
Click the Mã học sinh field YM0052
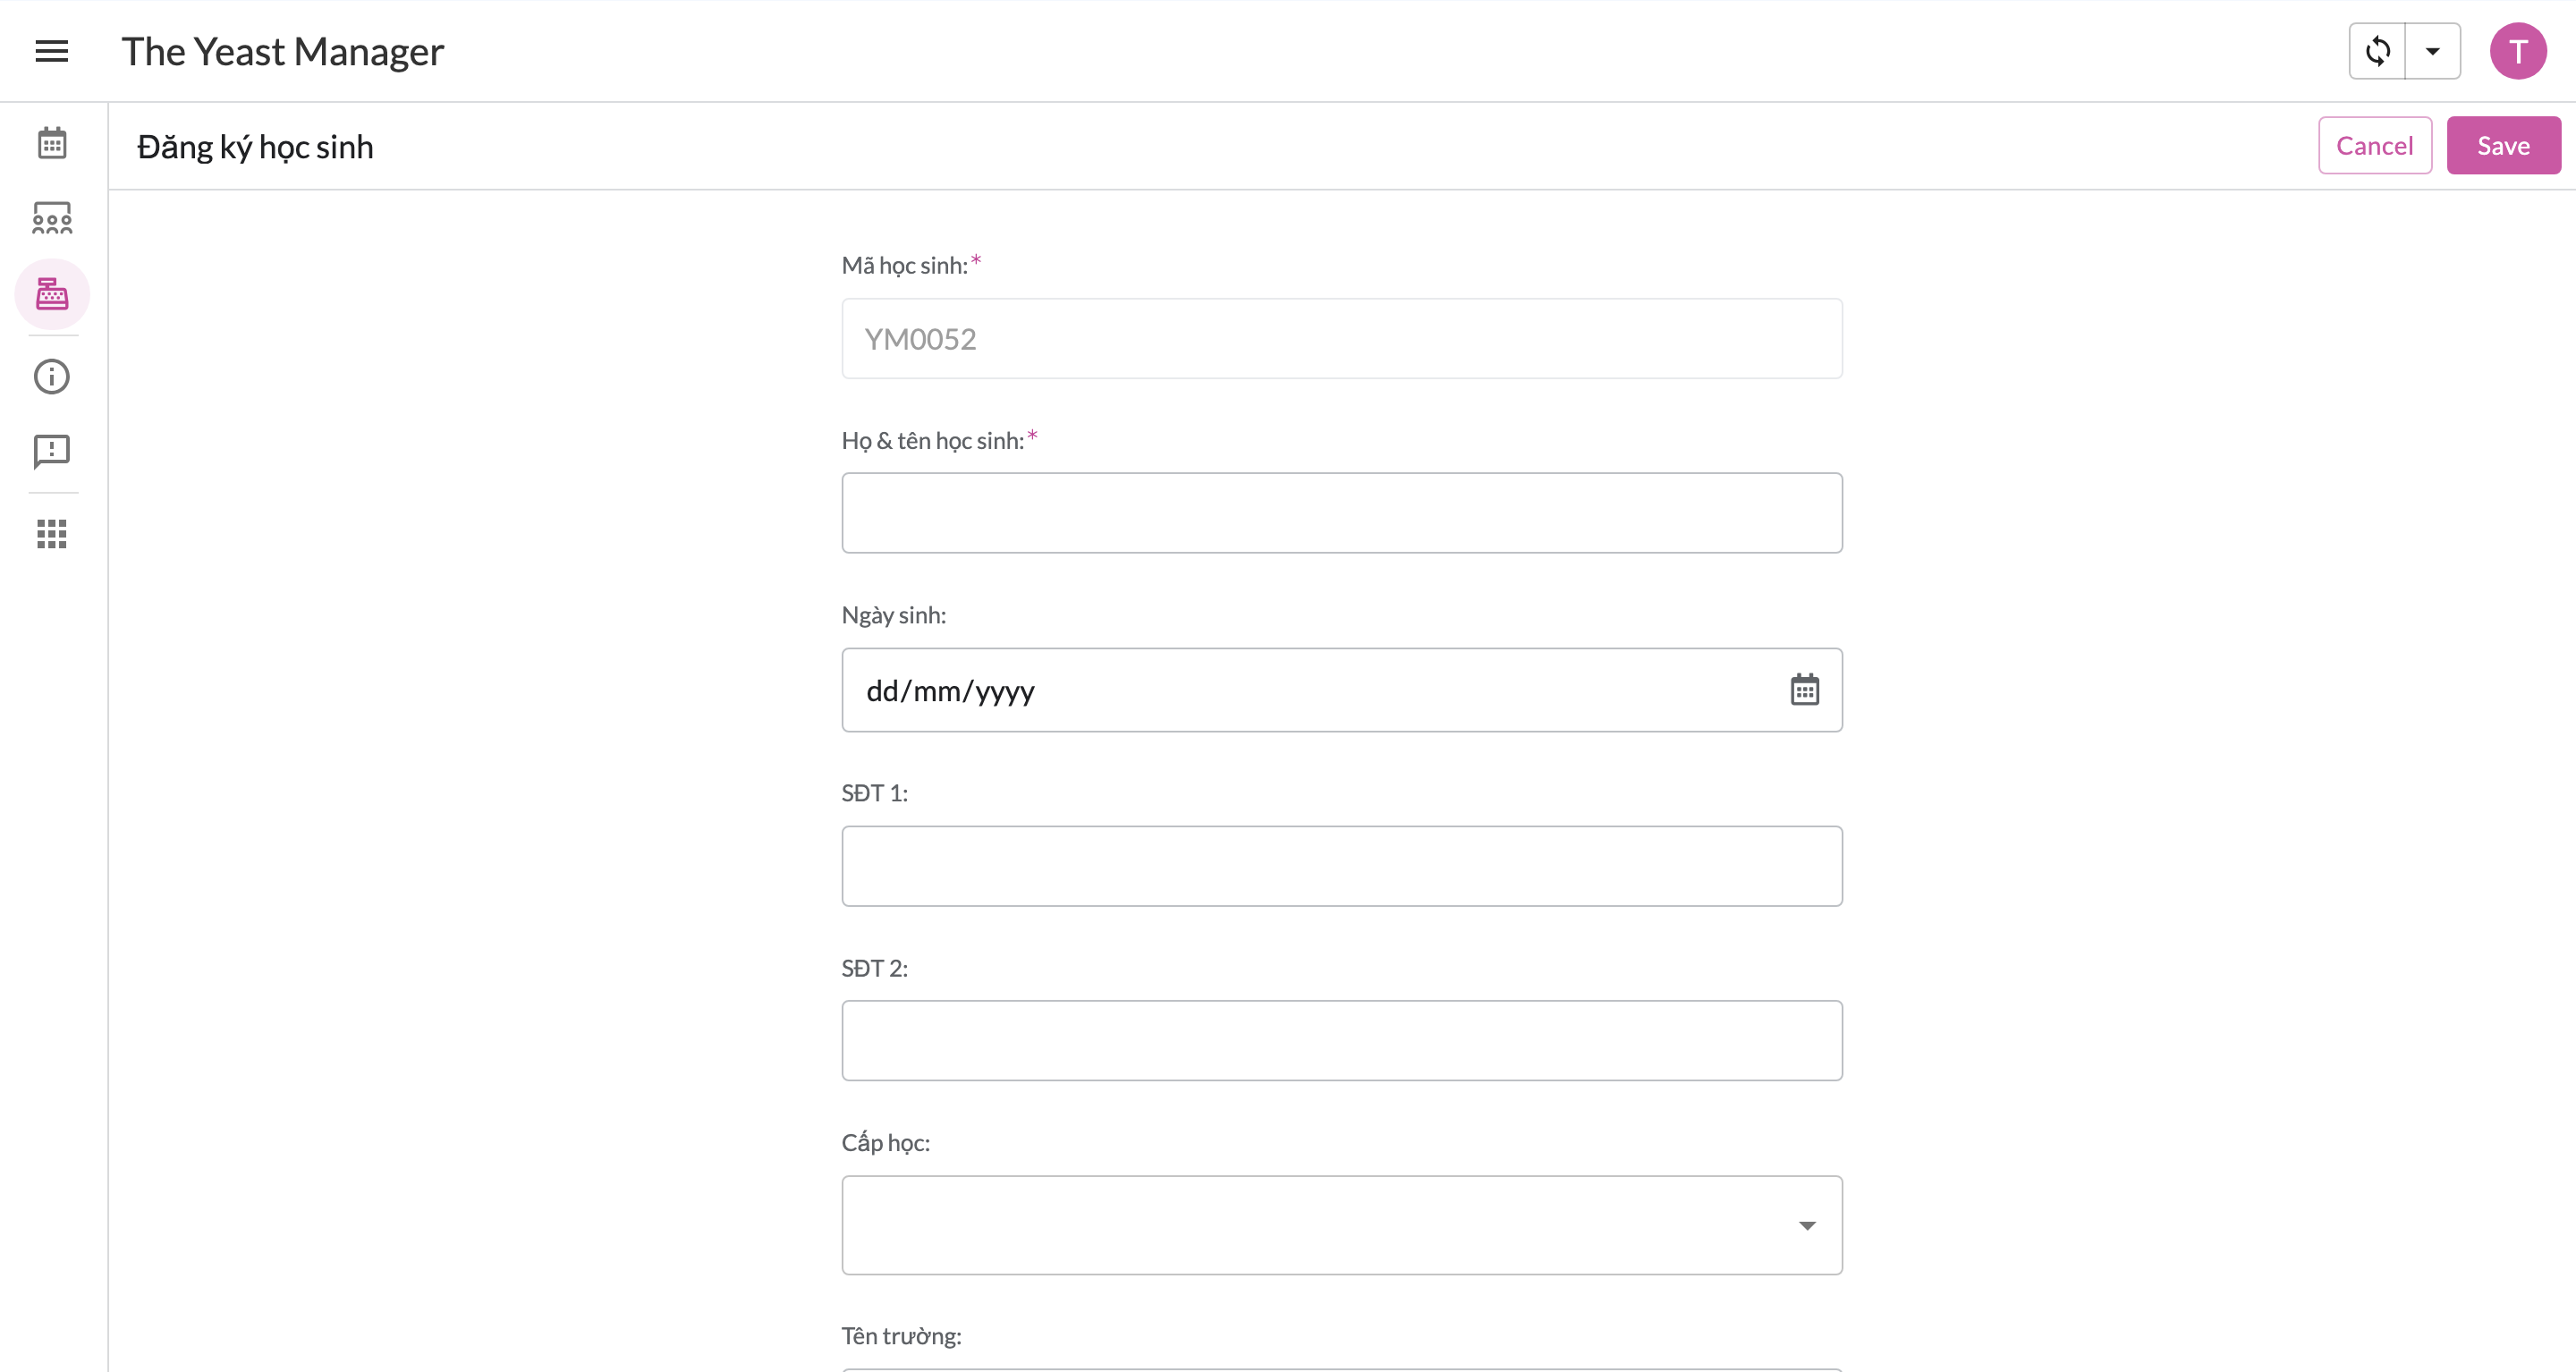click(x=1342, y=339)
